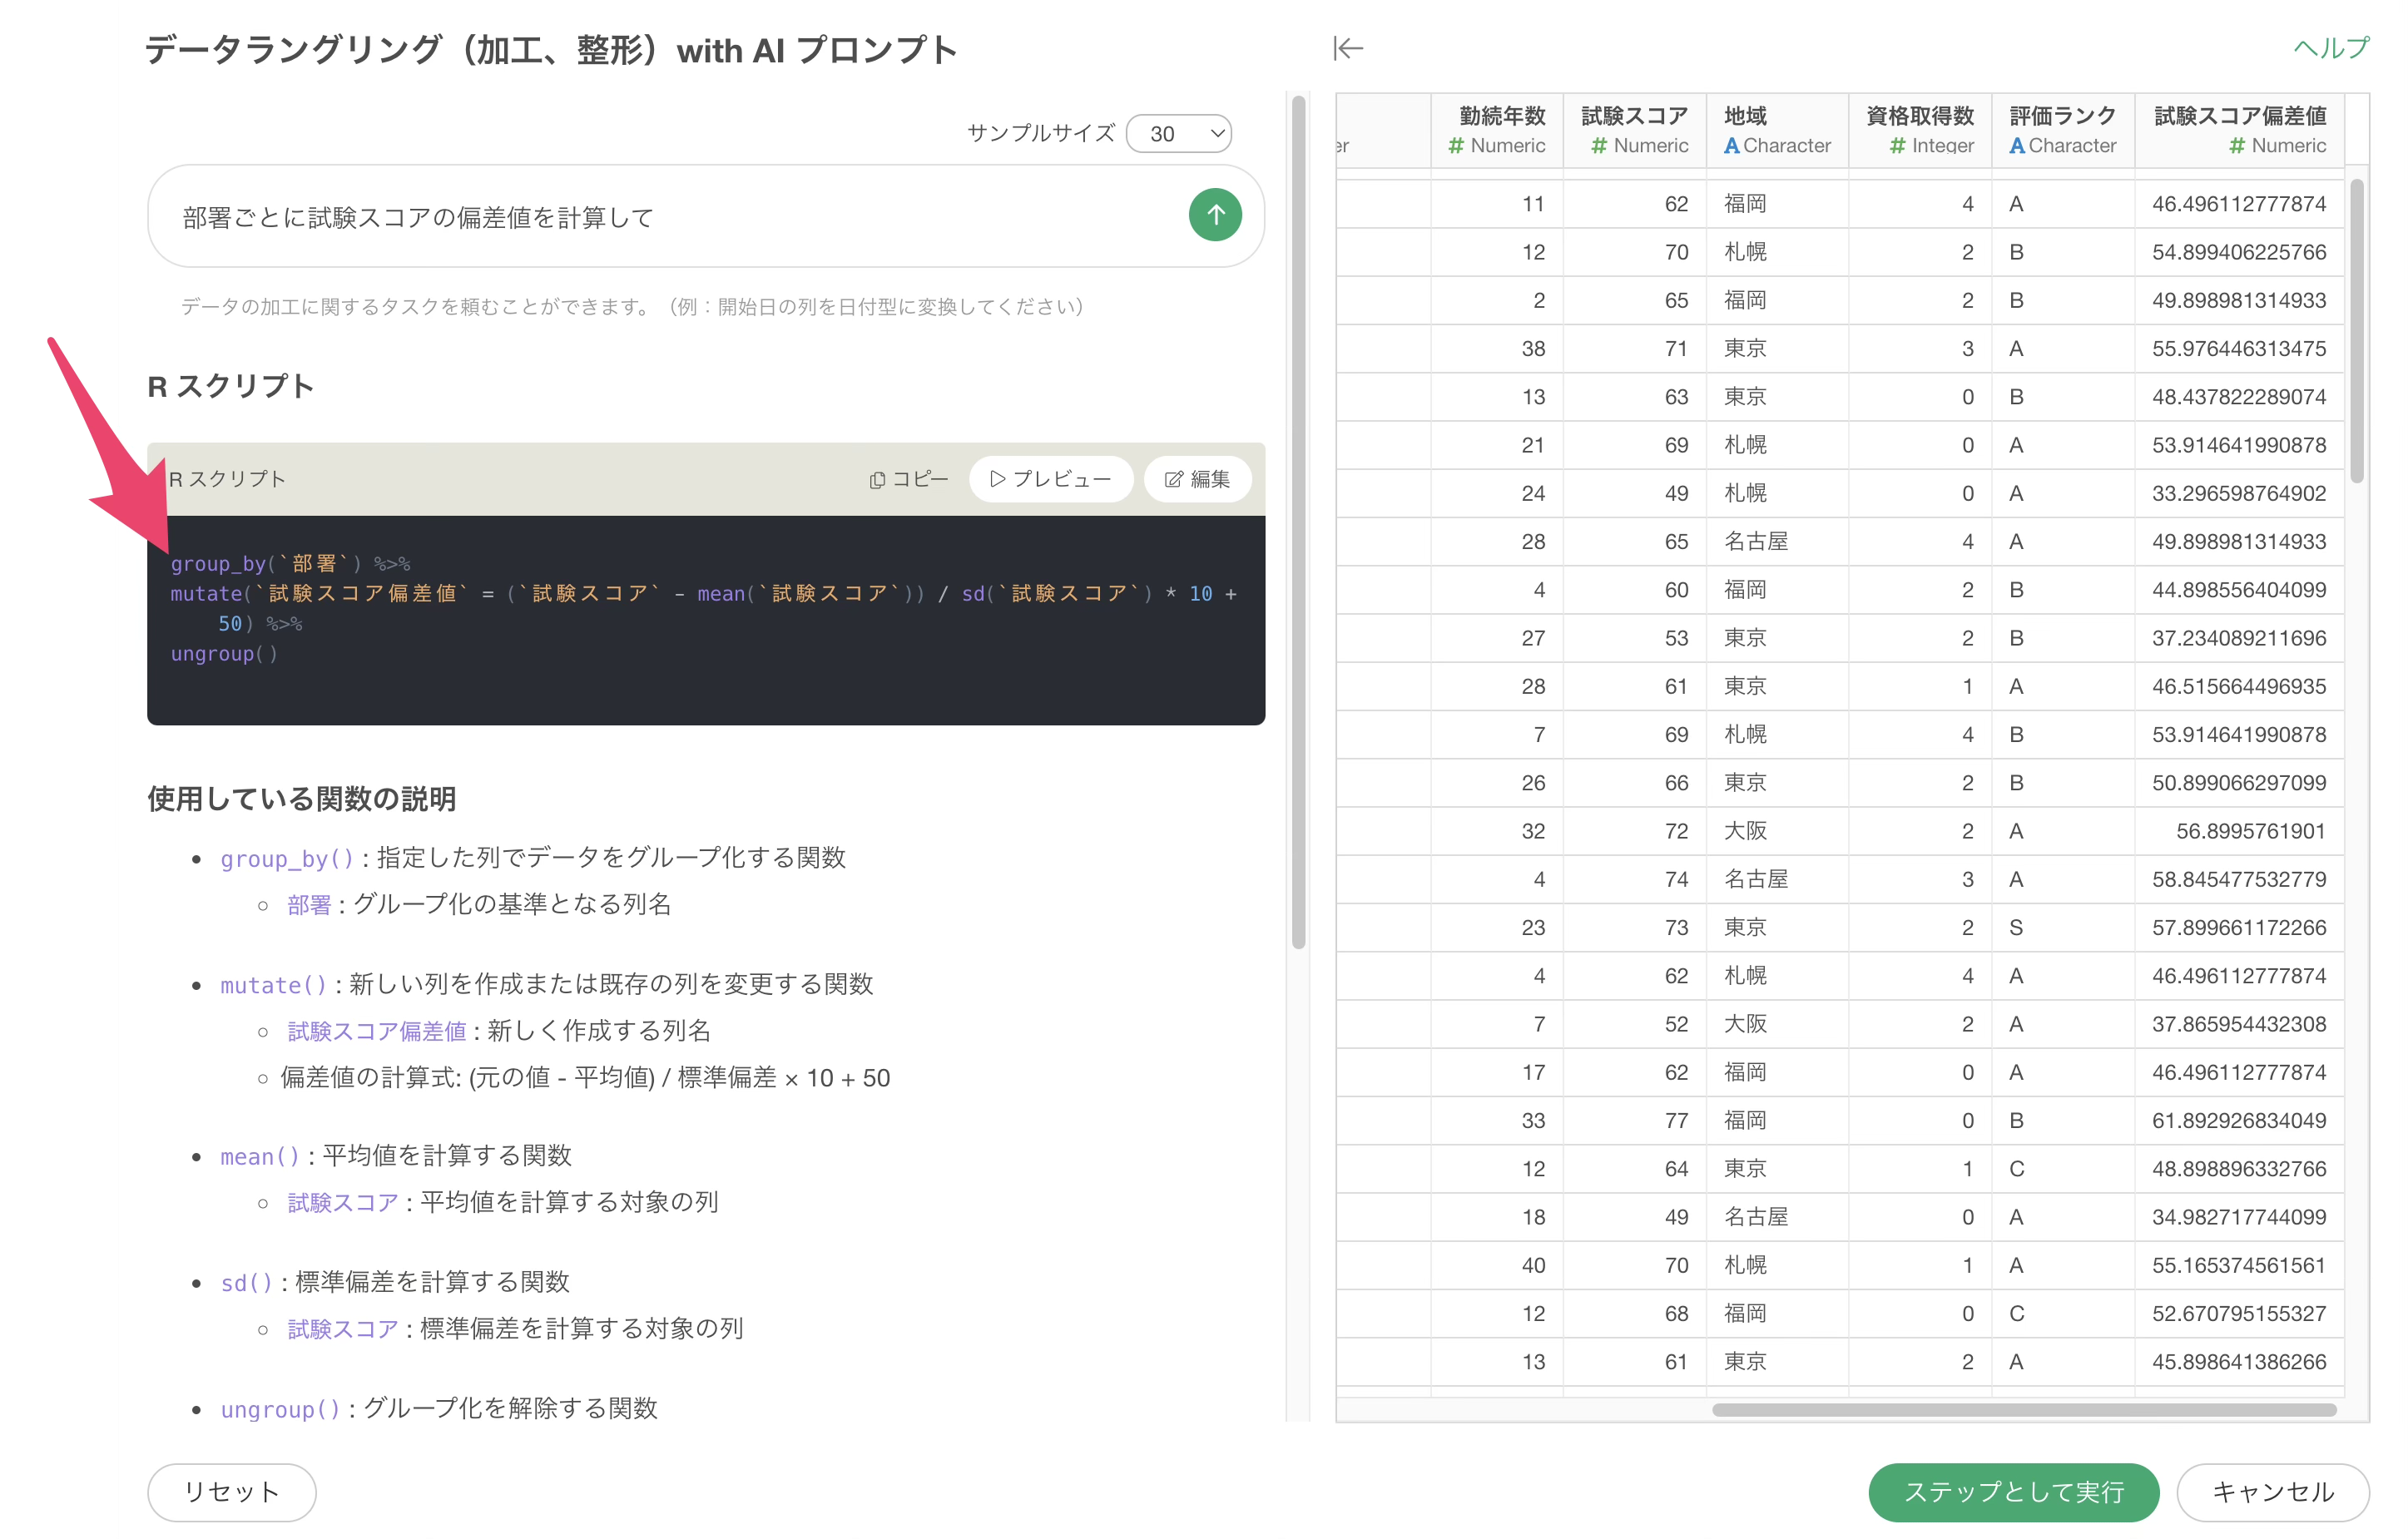Copy the R script code
The image size is (2408, 1539).
pos(908,480)
